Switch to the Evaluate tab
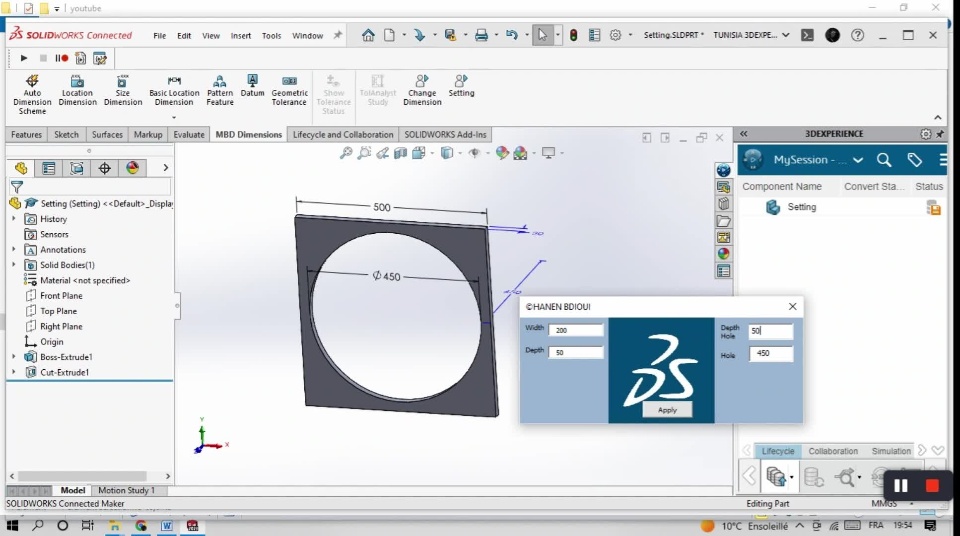This screenshot has height=536, width=960. [189, 135]
